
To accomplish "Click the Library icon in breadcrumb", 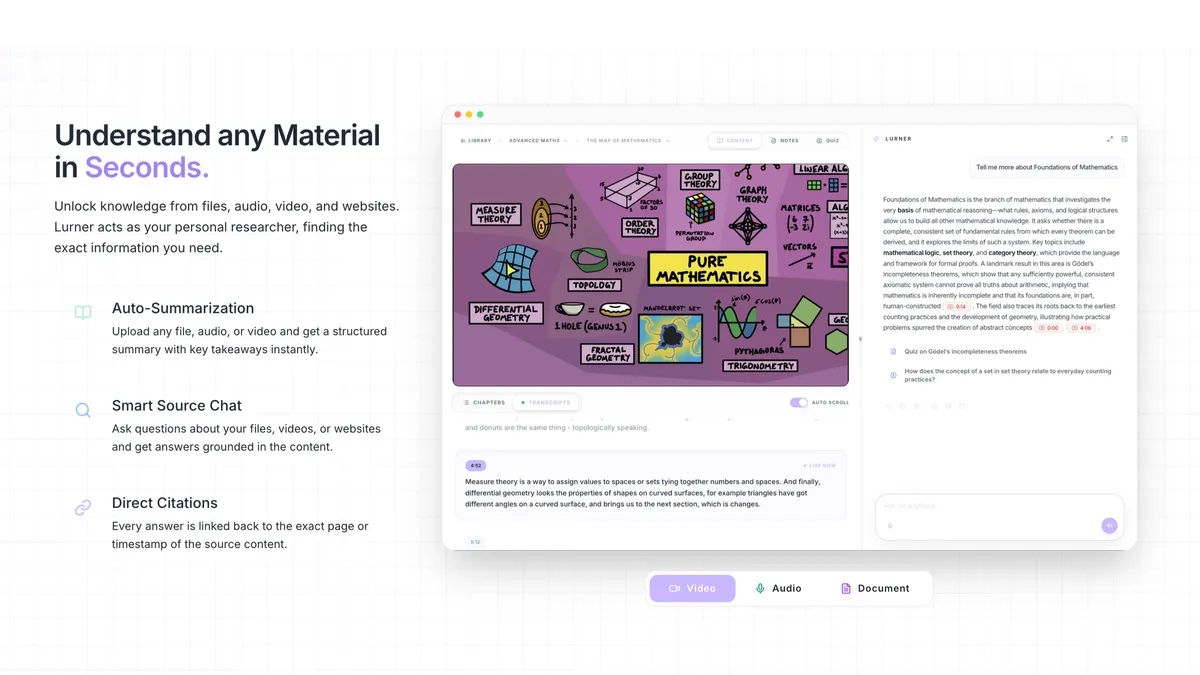I will [x=463, y=141].
